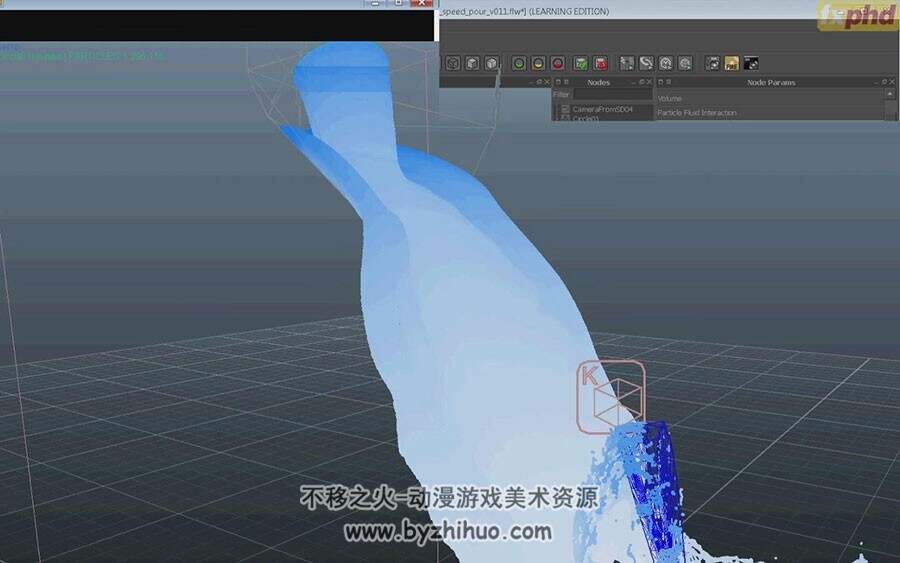Screen dimensions: 900x563
Task: Close the Node Params panel
Action: (891, 82)
